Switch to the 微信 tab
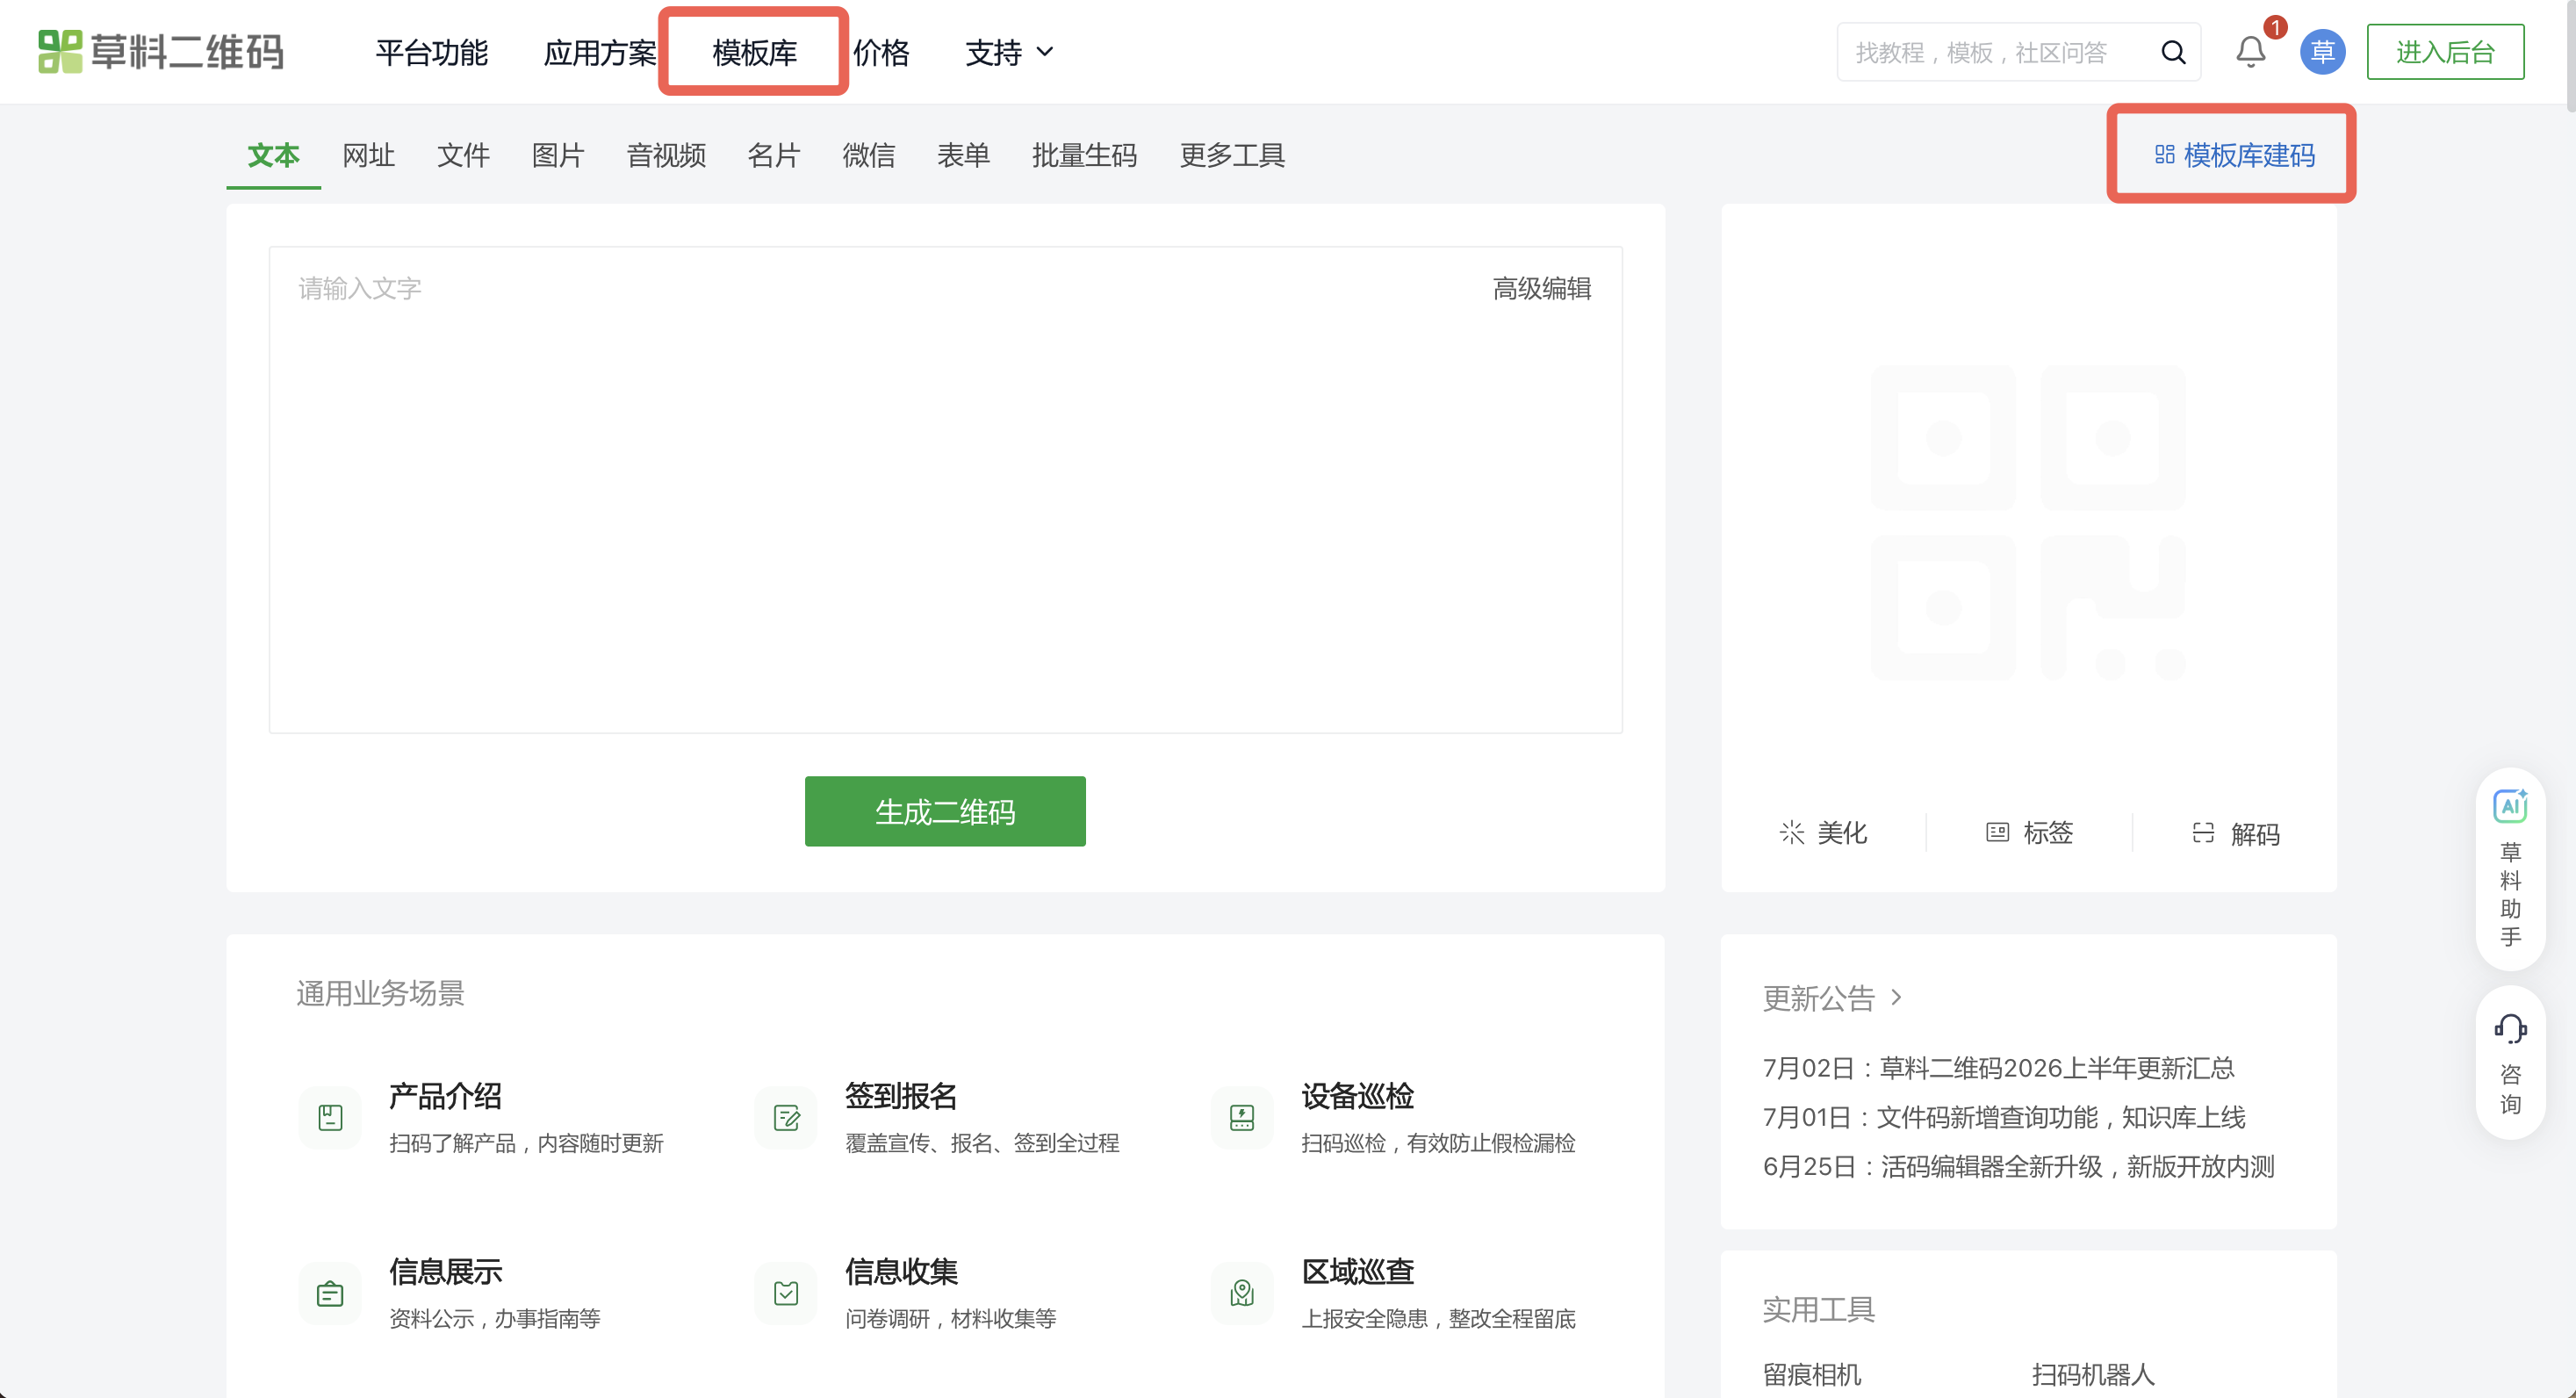 [869, 155]
